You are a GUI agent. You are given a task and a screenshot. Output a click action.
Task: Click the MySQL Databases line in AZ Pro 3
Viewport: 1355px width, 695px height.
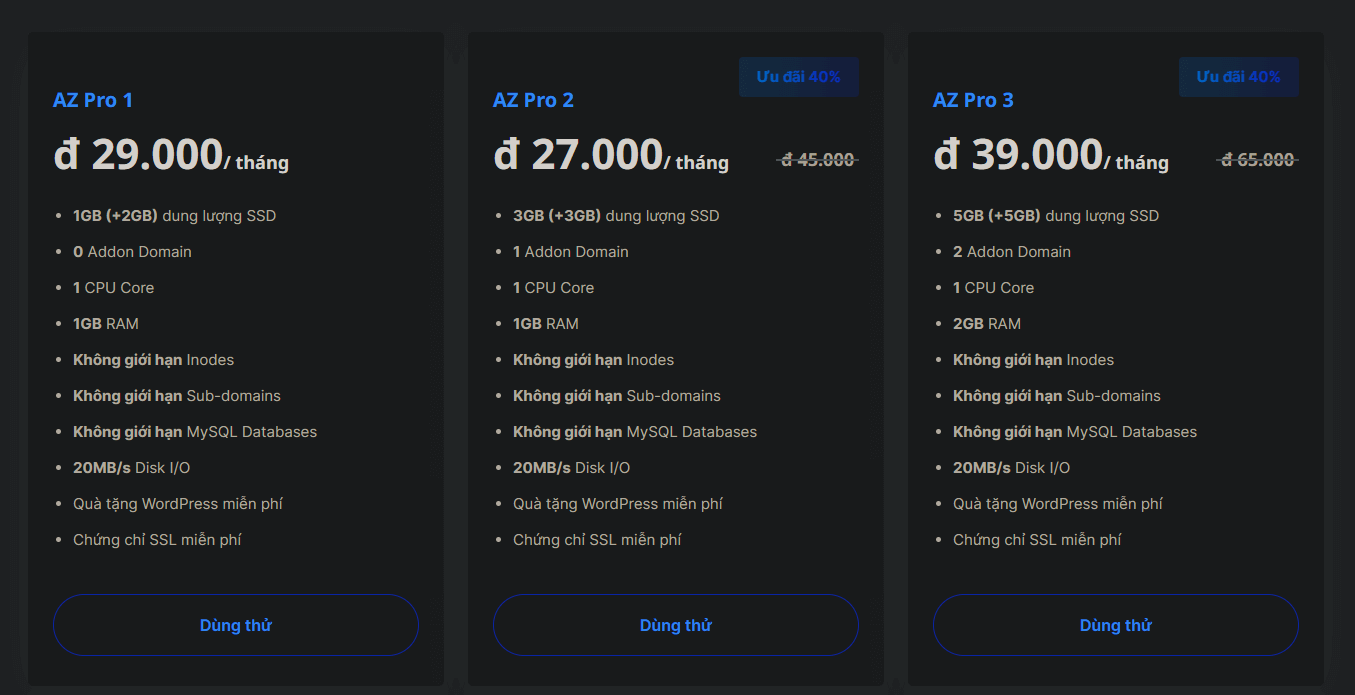pyautogui.click(x=1075, y=432)
